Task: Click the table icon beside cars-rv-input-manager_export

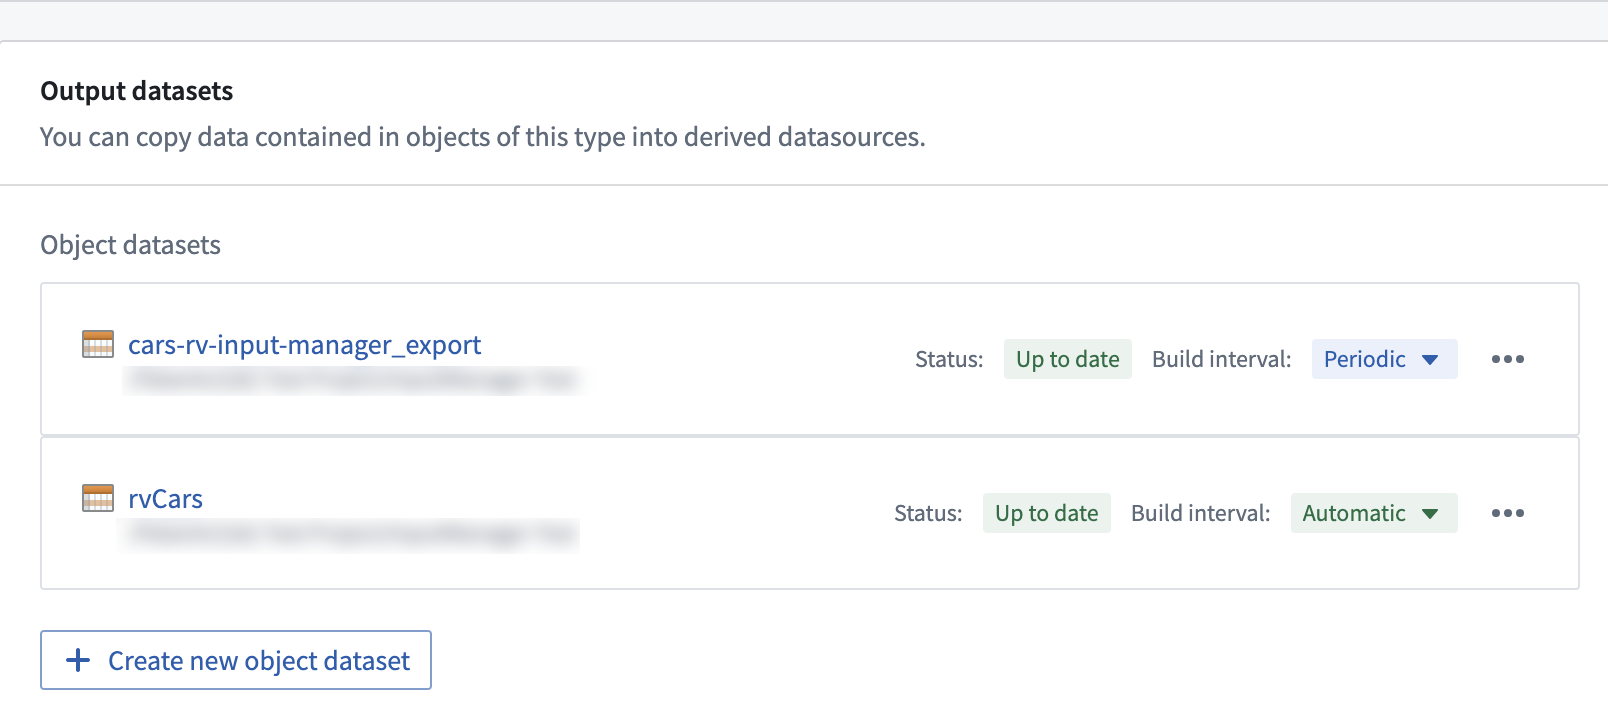Action: pyautogui.click(x=98, y=344)
